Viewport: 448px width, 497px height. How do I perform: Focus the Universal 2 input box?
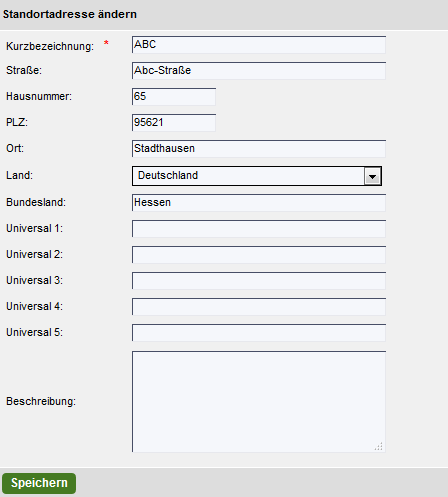tap(259, 255)
